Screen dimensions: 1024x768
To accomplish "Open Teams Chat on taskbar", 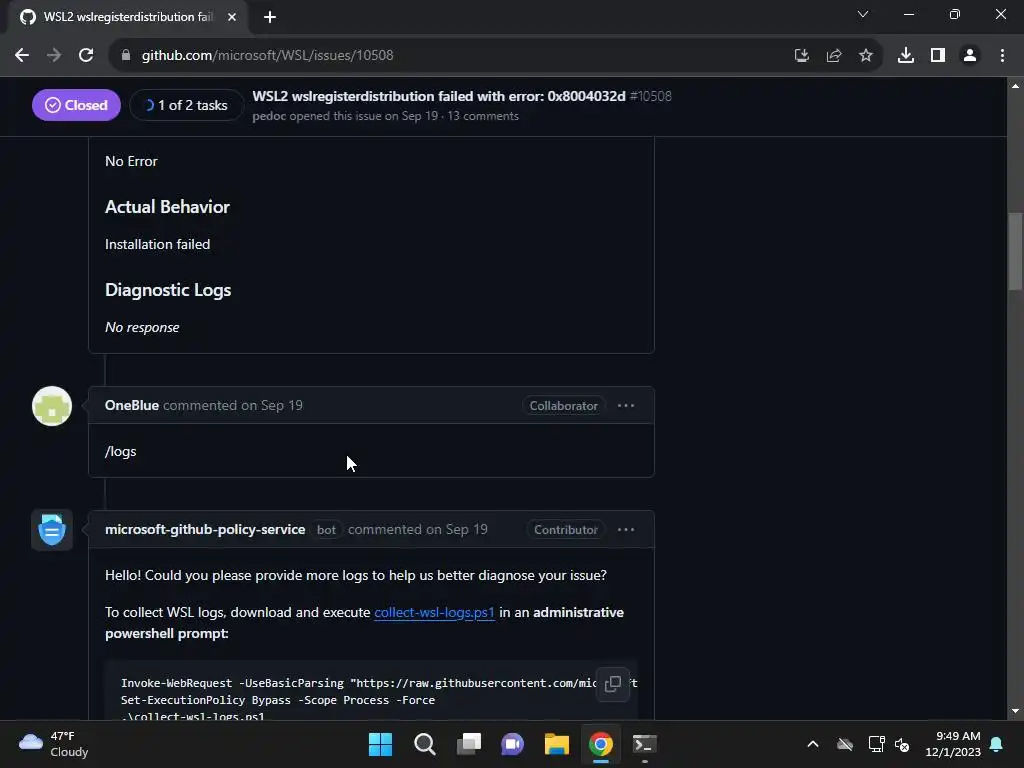I will tap(513, 744).
